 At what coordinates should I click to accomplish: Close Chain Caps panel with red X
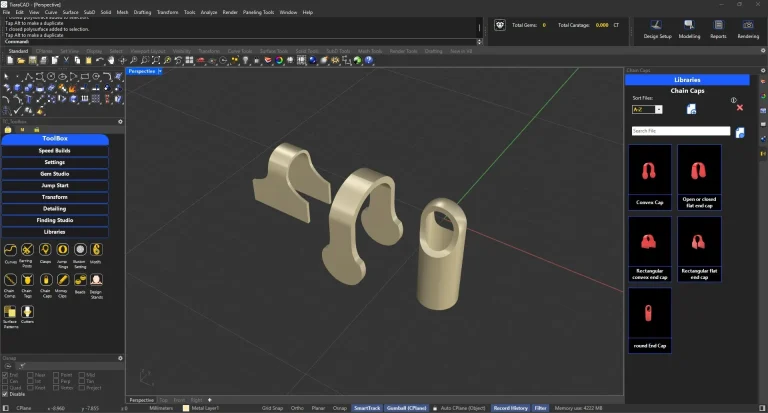740,107
